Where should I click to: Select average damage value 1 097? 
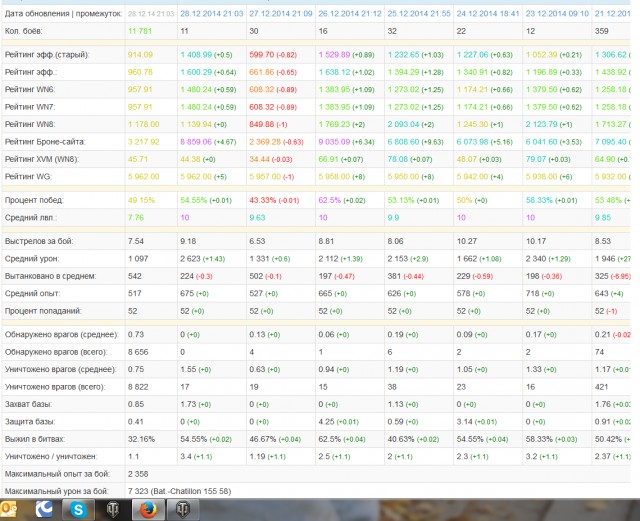click(138, 258)
